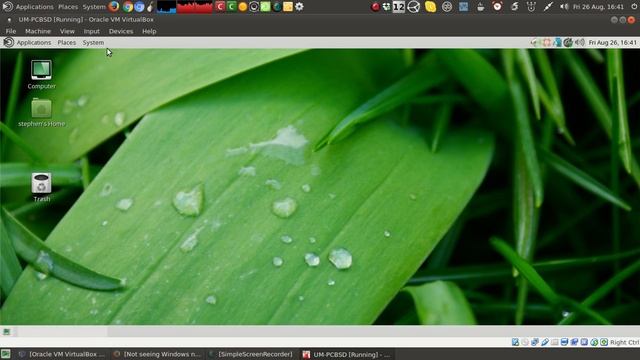Click the red record indicator tray icon
The image size is (640, 360).
(x=375, y=7)
